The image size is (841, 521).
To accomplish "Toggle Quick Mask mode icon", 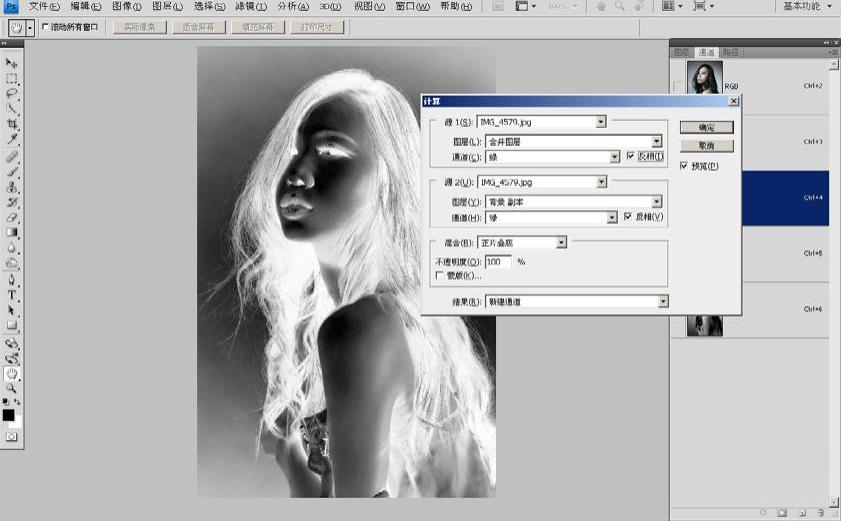I will coord(11,437).
